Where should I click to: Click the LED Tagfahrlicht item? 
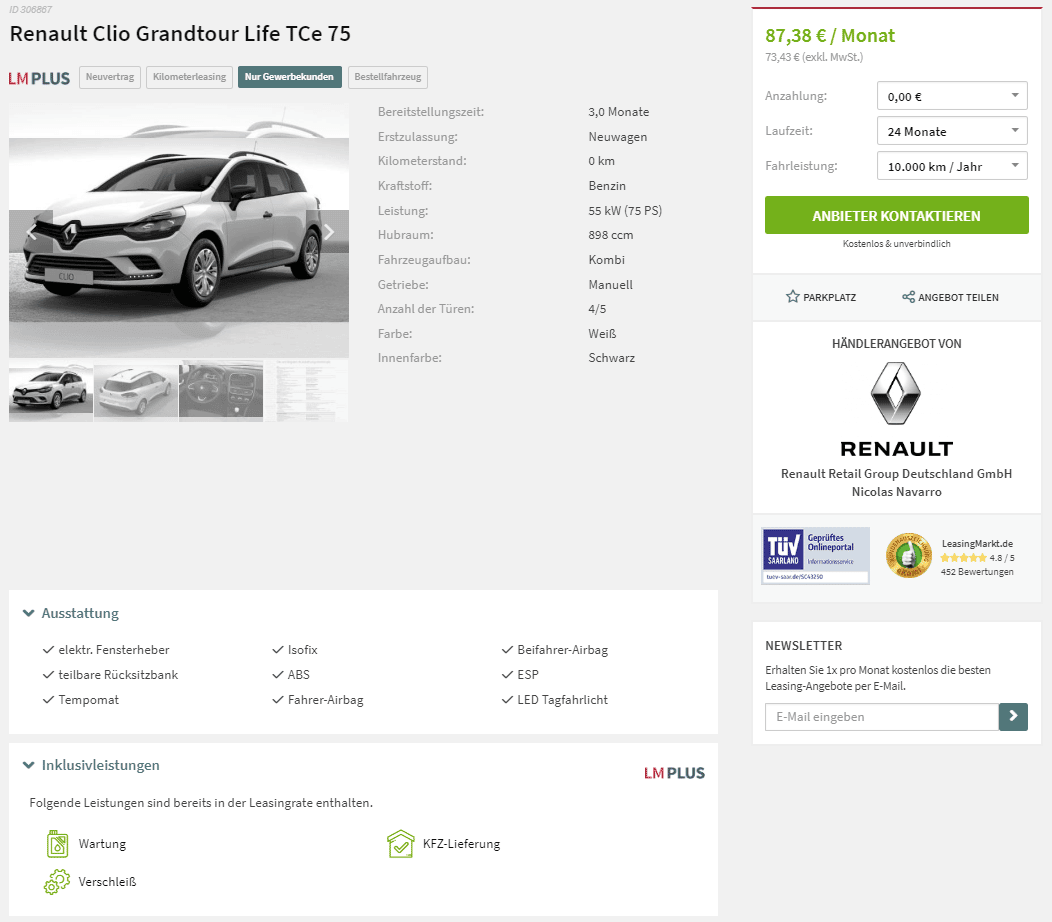coord(562,700)
